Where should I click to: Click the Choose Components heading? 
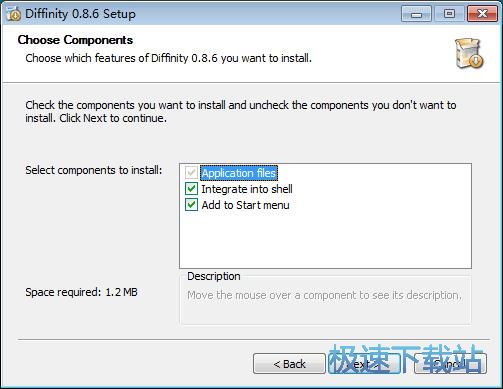tap(75, 40)
